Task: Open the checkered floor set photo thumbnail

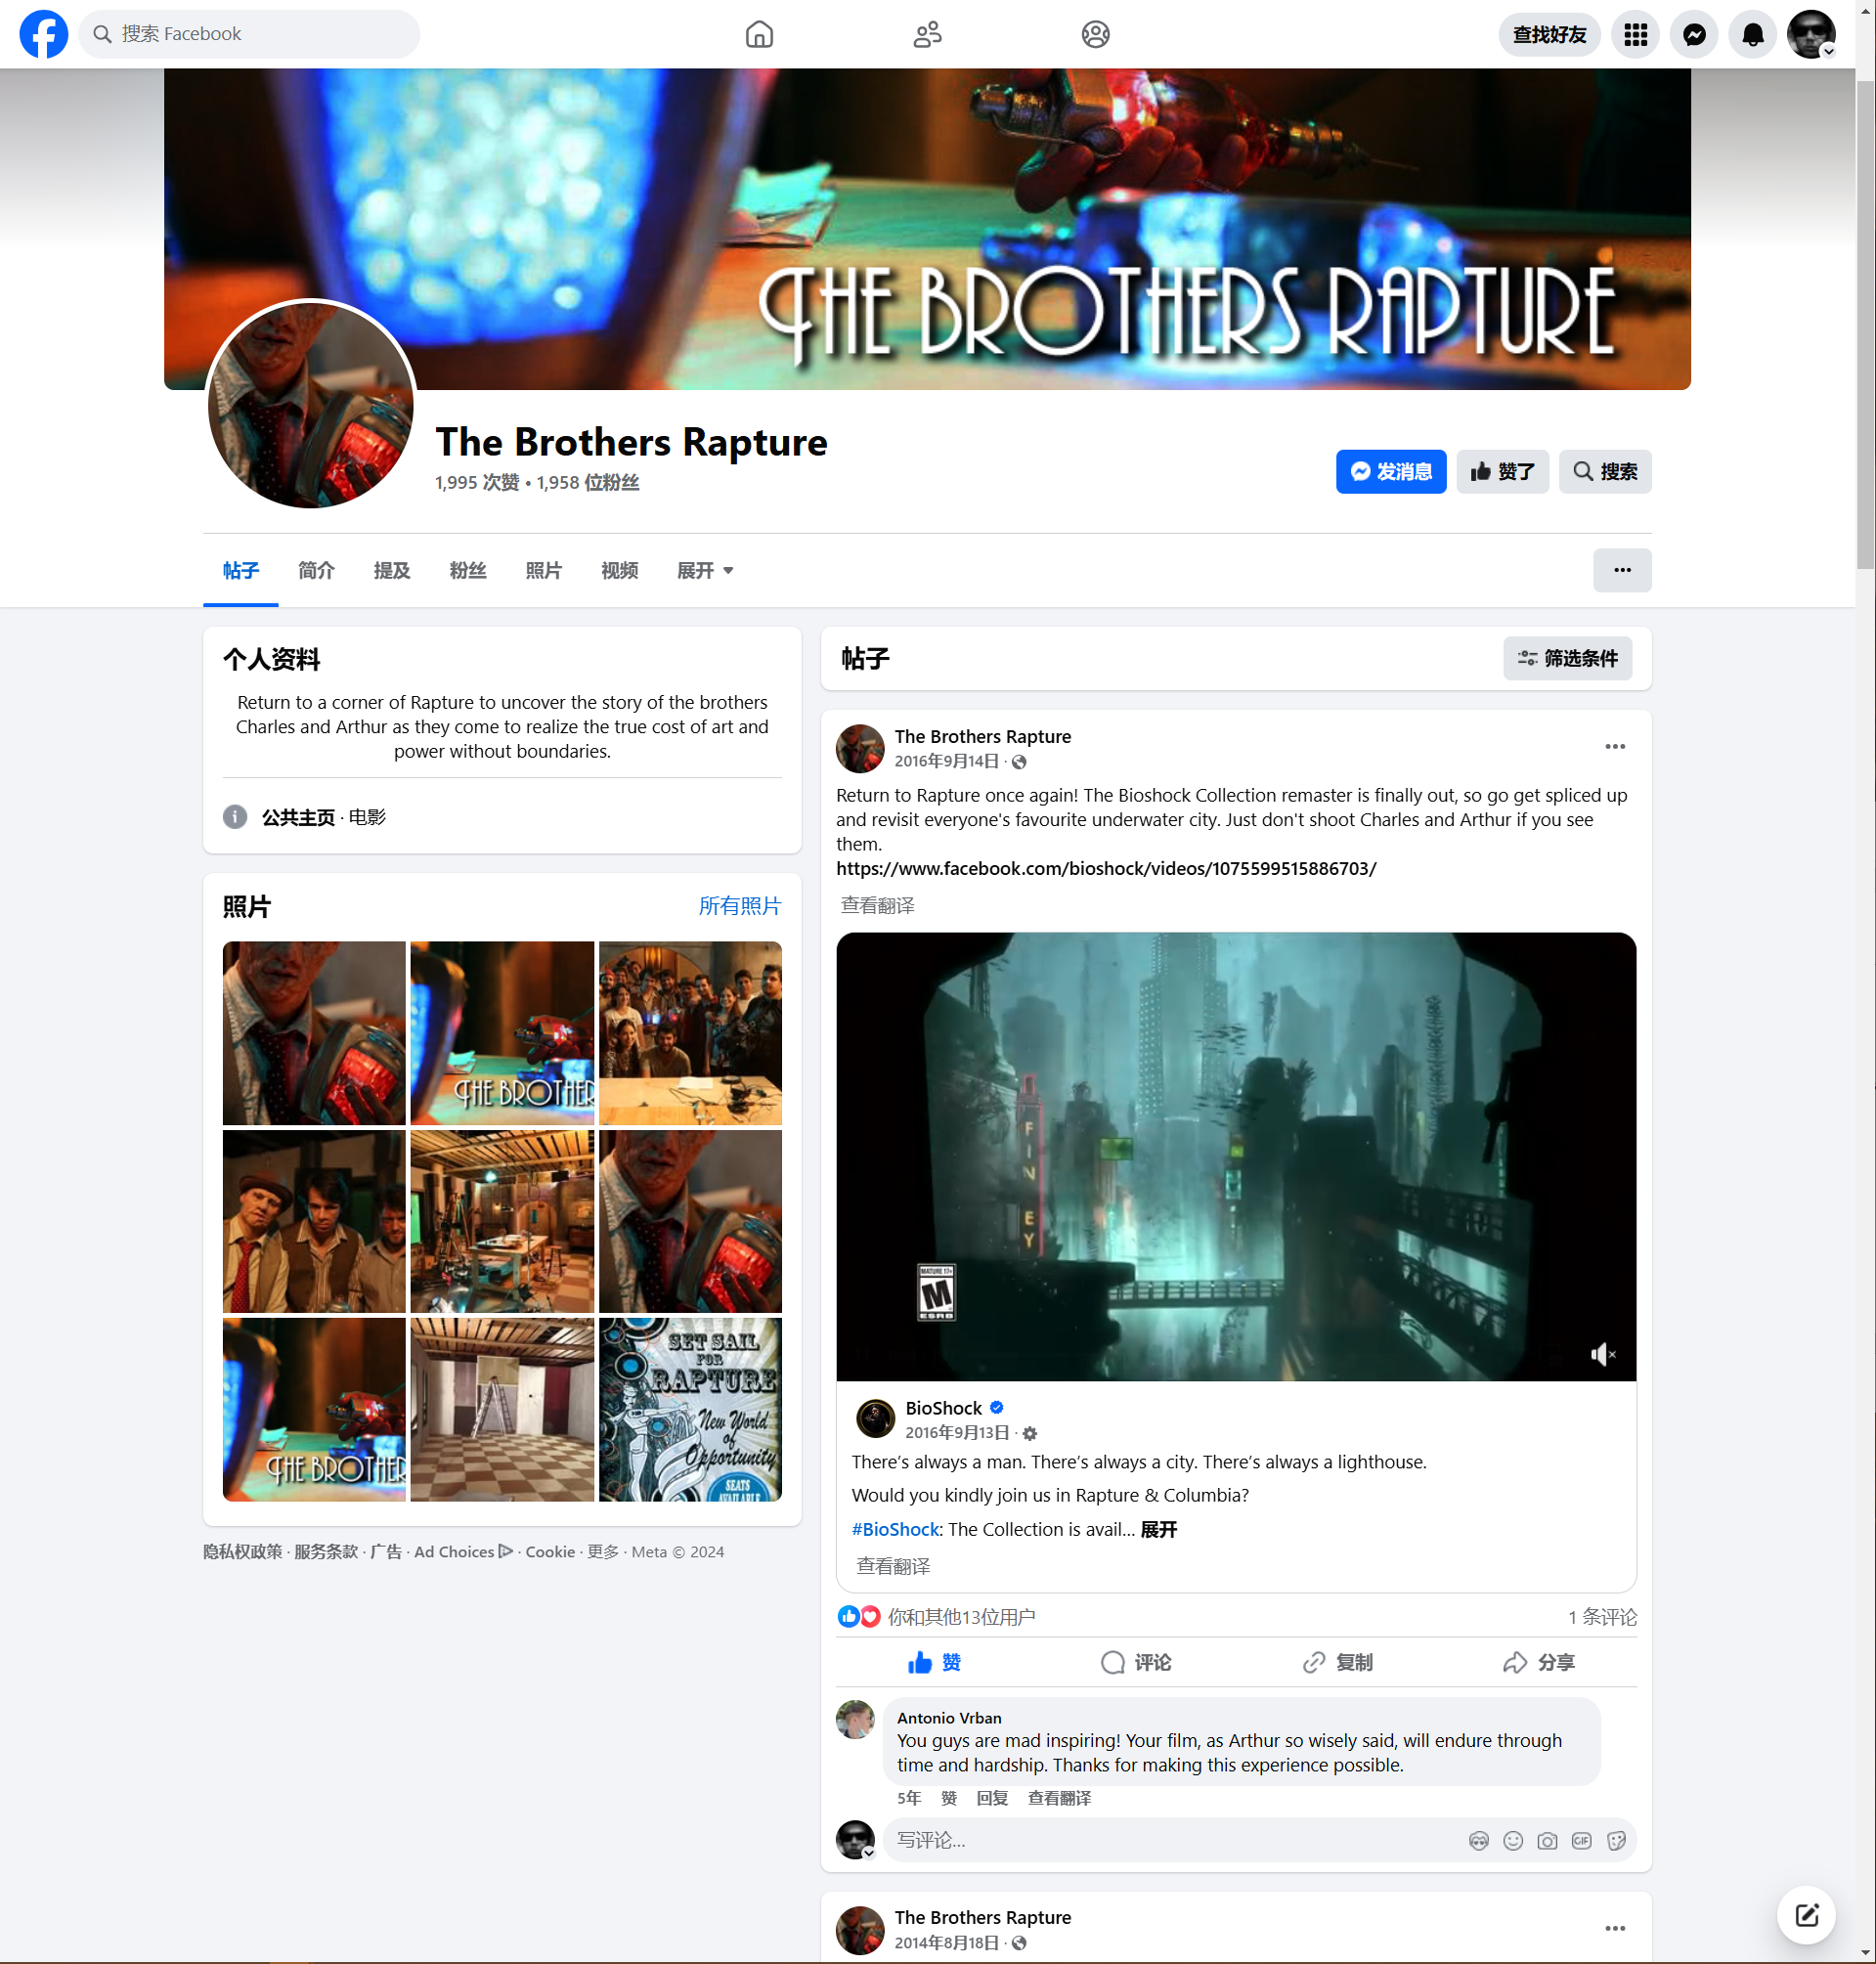Action: (x=501, y=1408)
